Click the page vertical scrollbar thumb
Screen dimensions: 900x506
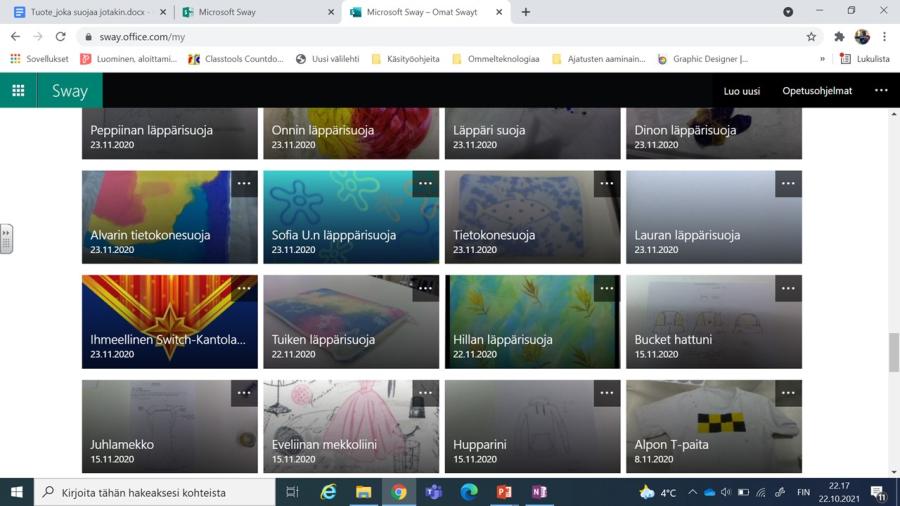894,352
